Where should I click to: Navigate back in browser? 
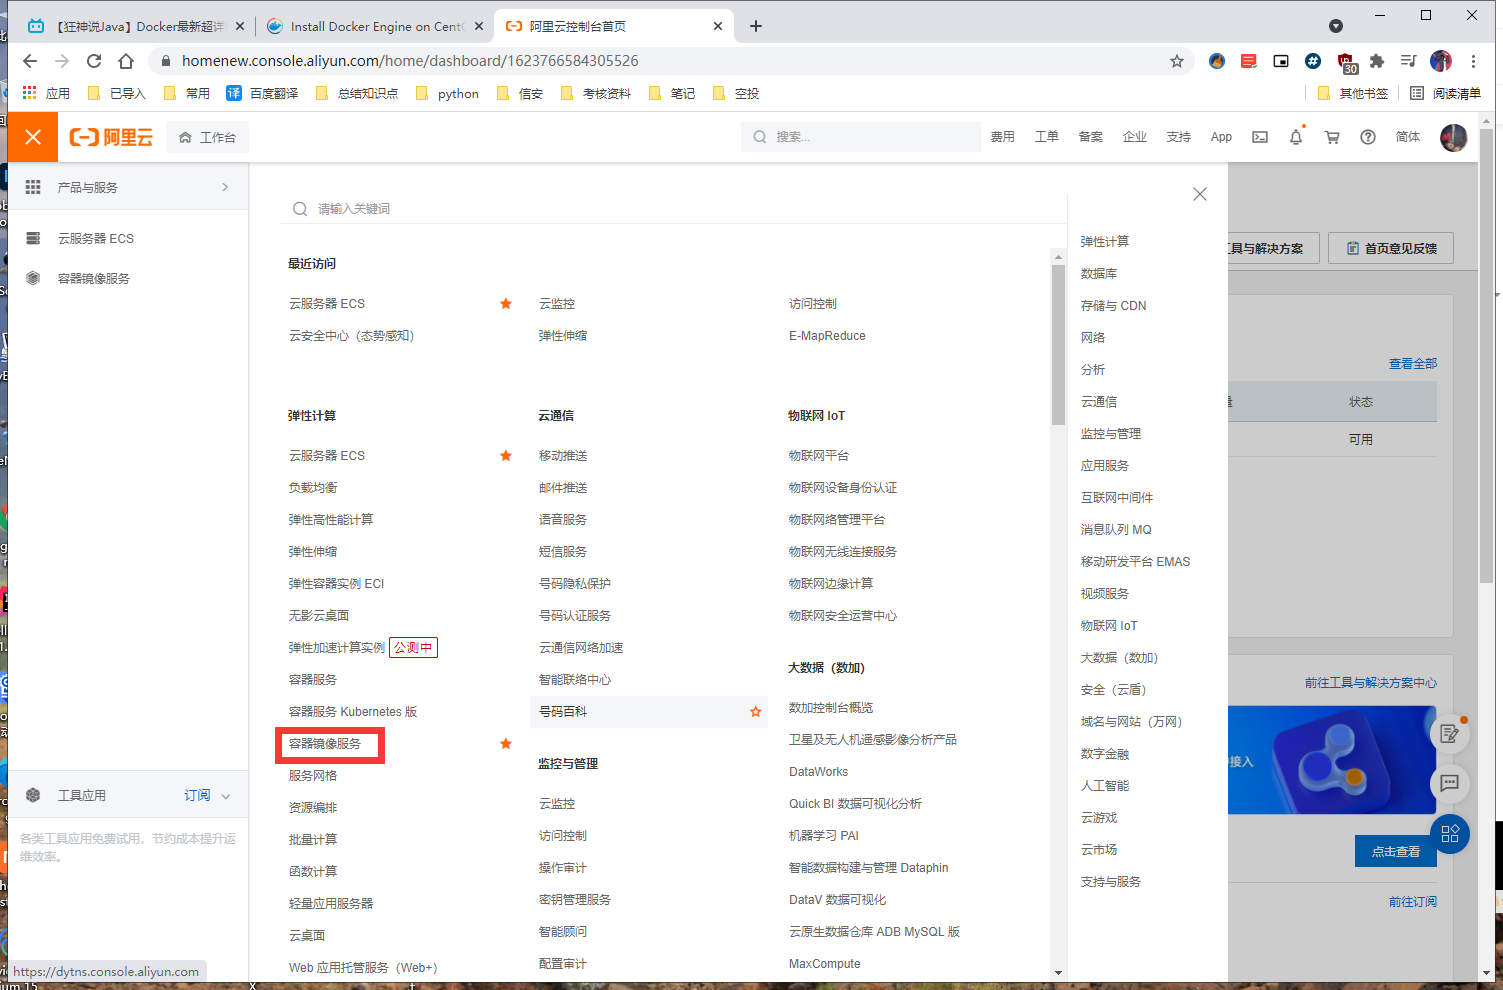tap(30, 61)
